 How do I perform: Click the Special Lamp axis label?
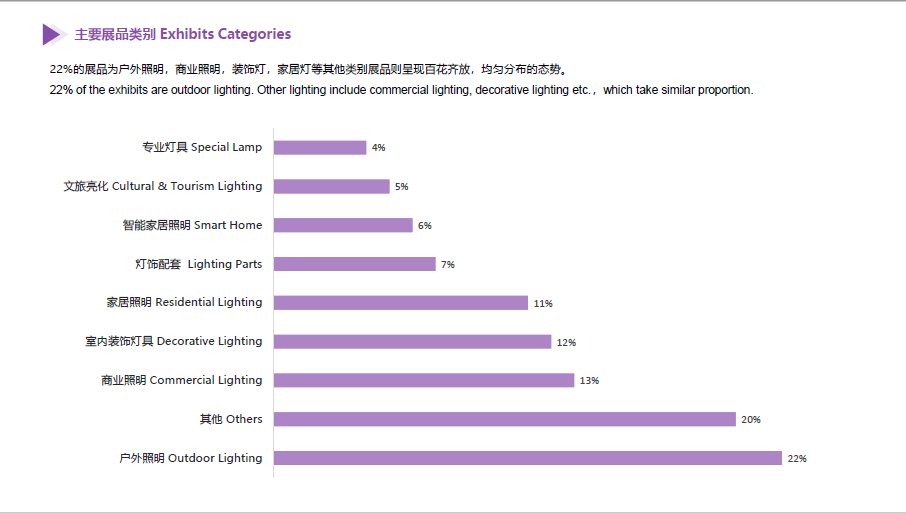coord(202,147)
